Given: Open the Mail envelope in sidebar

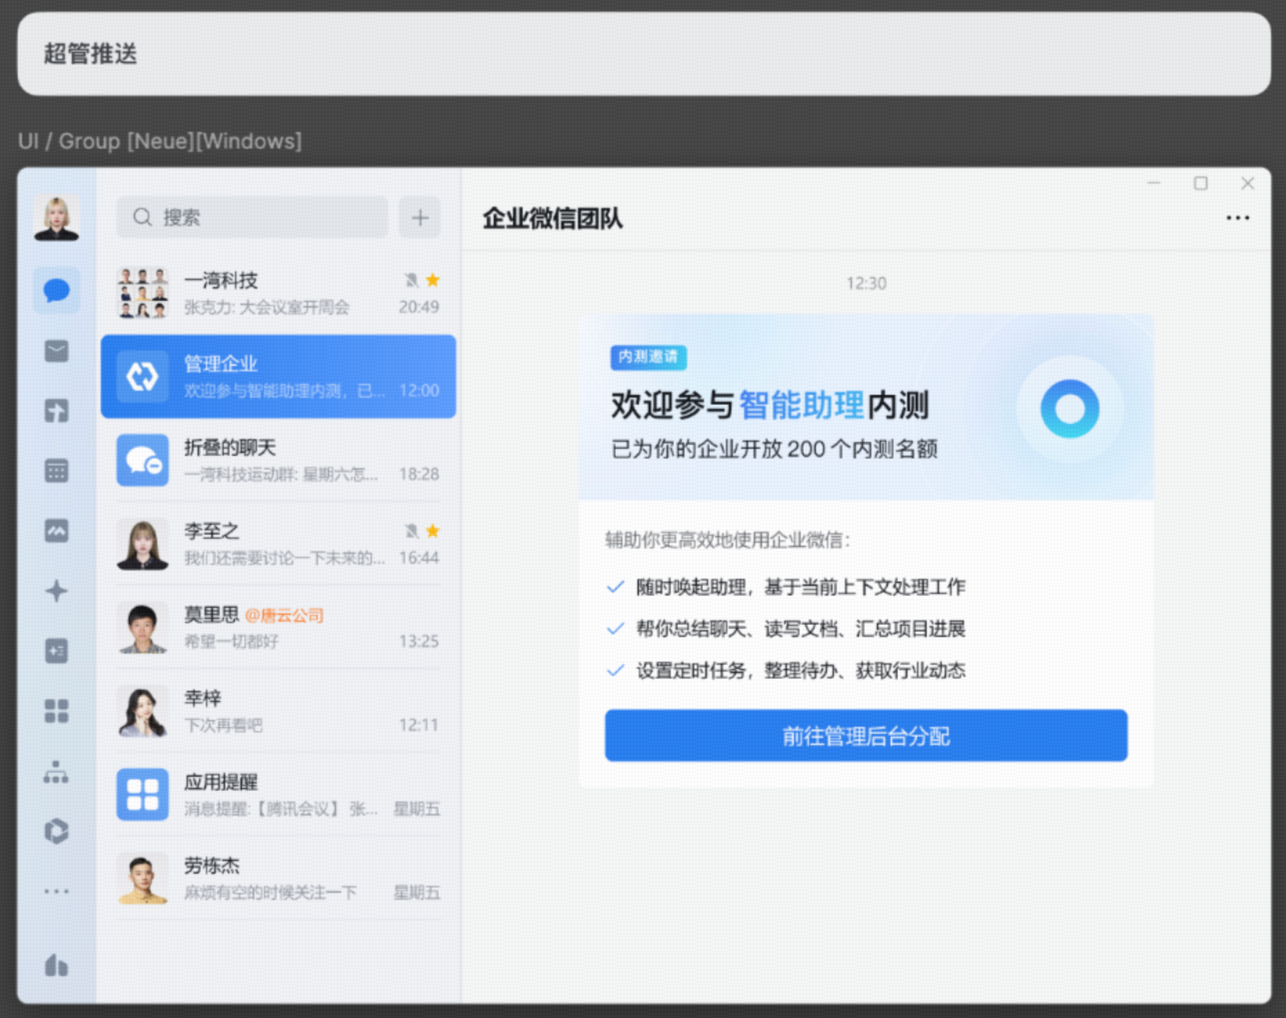Looking at the screenshot, I should point(56,351).
